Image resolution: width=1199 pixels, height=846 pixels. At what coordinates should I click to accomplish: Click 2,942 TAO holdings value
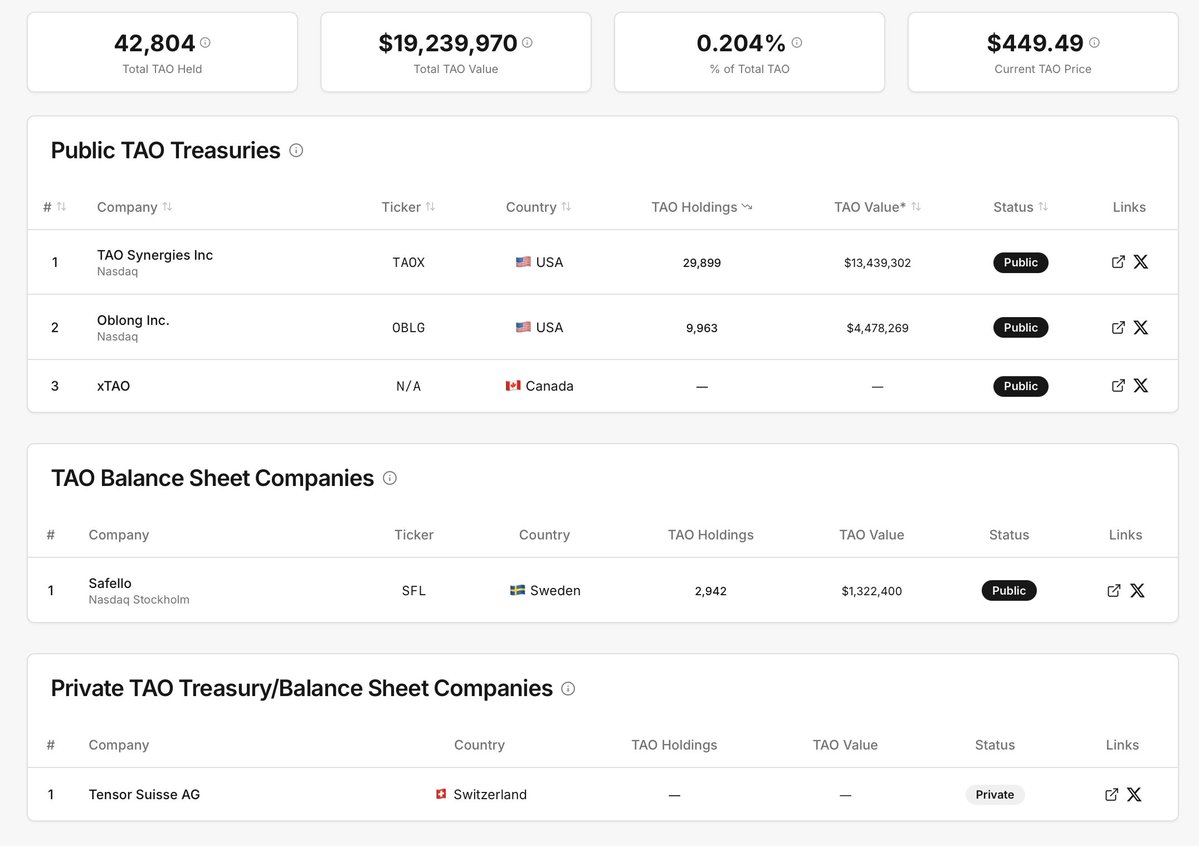tap(711, 591)
